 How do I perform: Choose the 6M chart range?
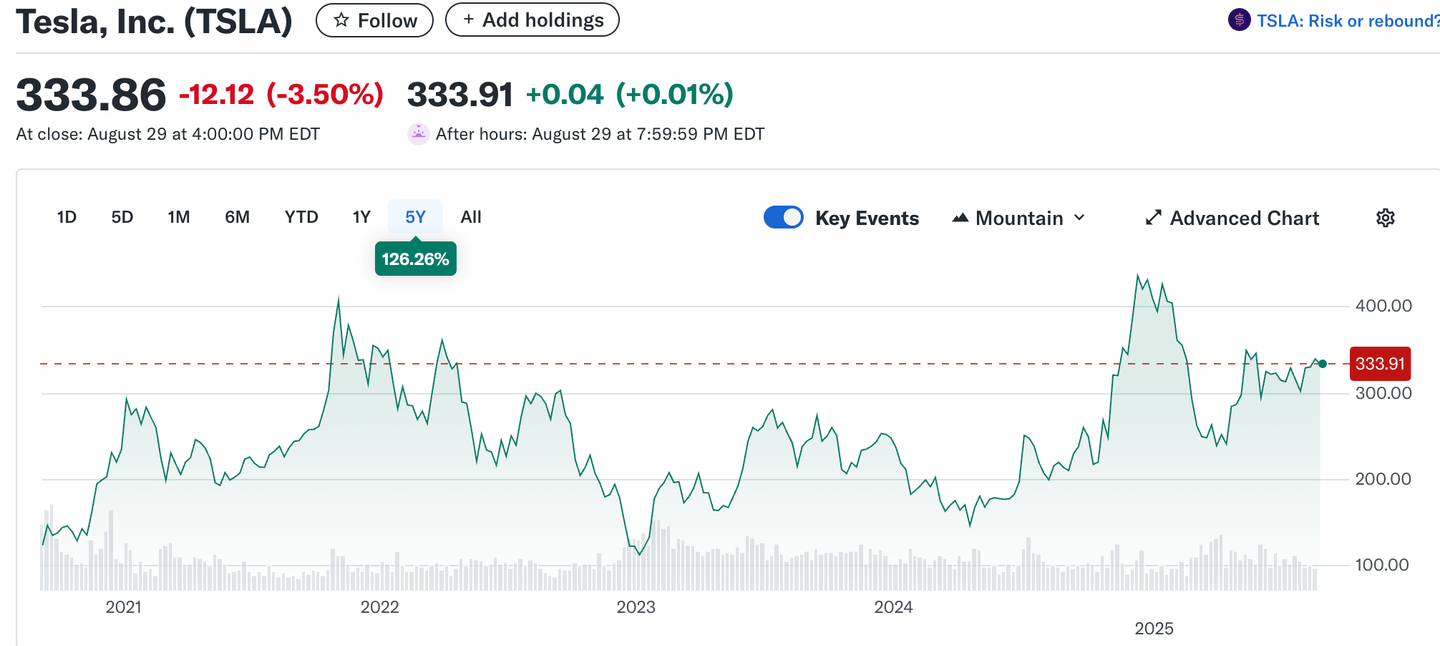(237, 217)
